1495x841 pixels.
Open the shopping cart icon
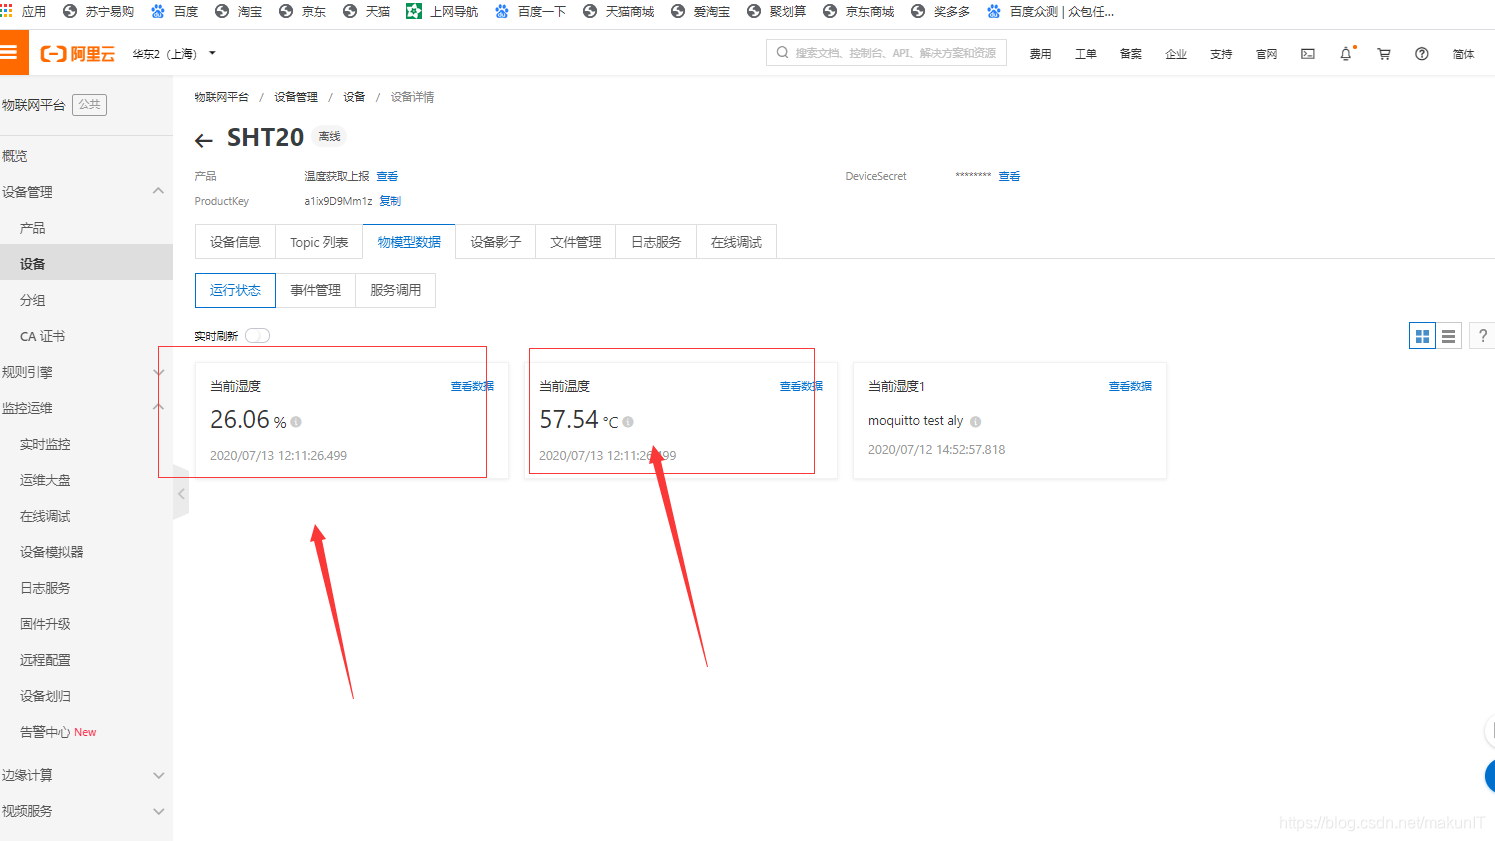tap(1384, 54)
